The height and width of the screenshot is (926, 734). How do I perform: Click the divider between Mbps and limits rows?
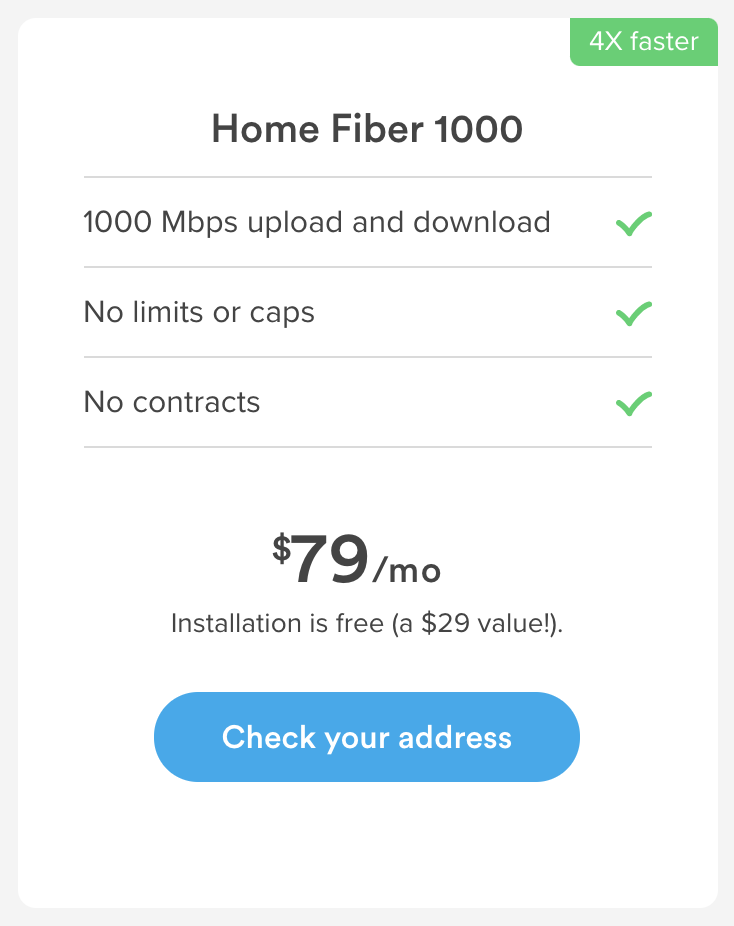(368, 267)
